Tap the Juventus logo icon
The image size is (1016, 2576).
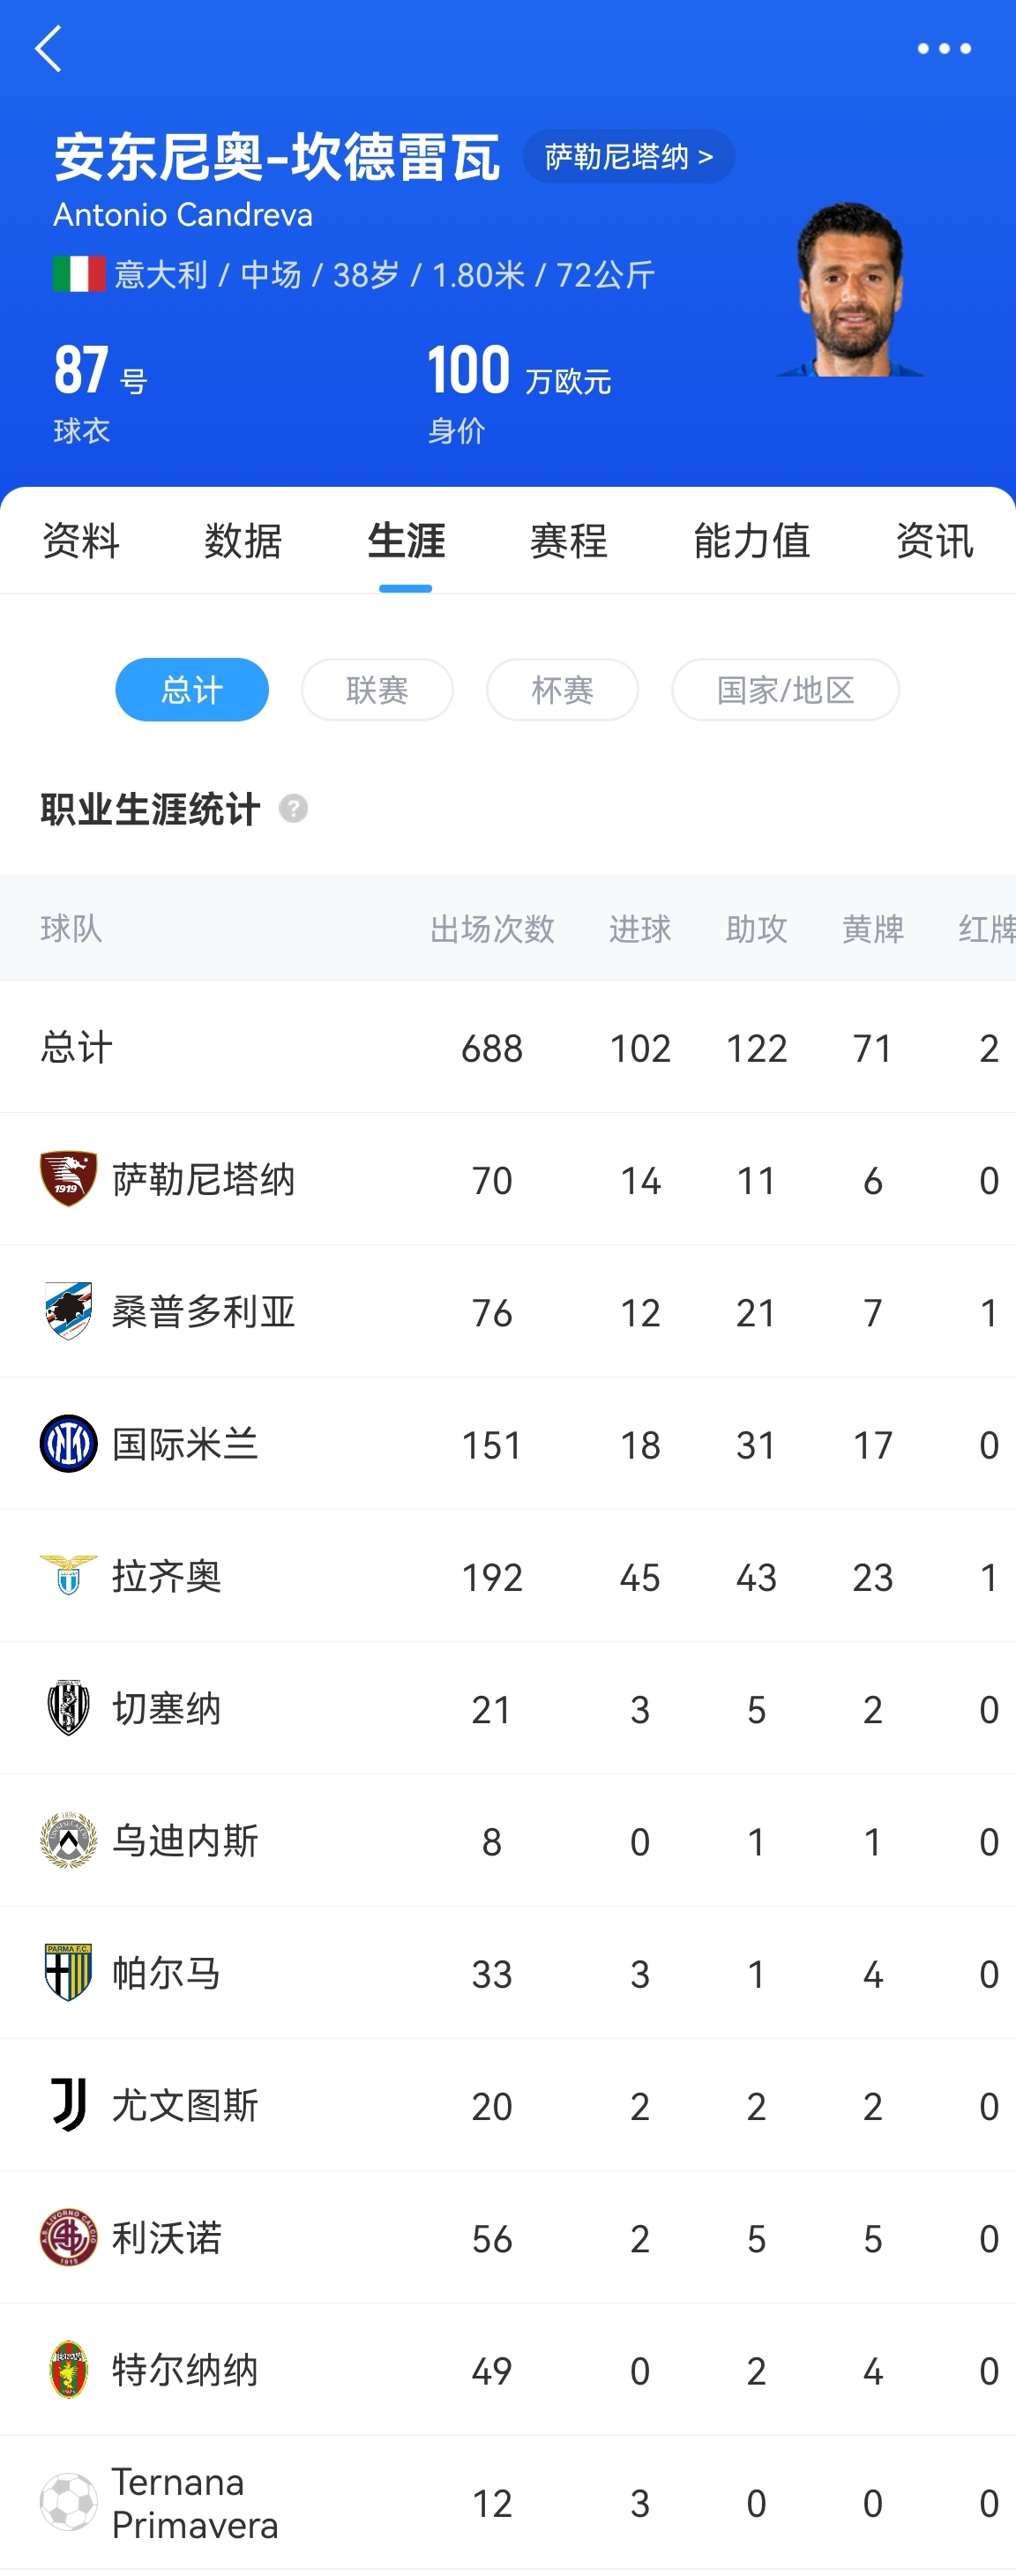[x=68, y=2104]
